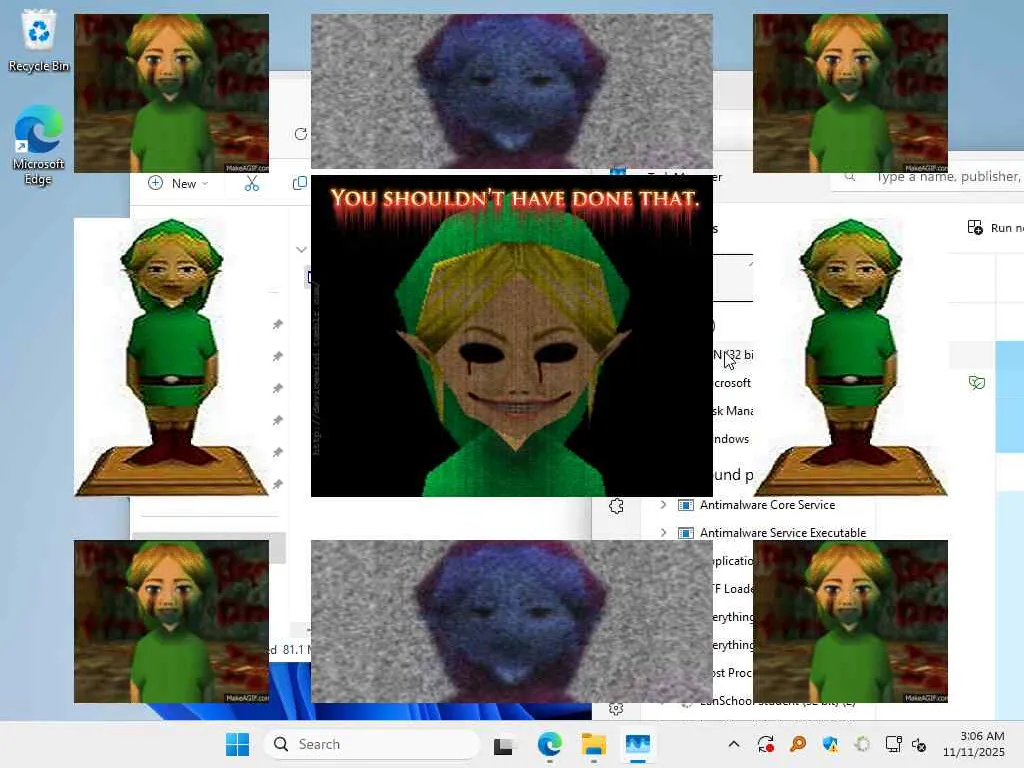Viewport: 1024px width, 768px height.
Task: Open the network tray icon
Action: tap(893, 744)
